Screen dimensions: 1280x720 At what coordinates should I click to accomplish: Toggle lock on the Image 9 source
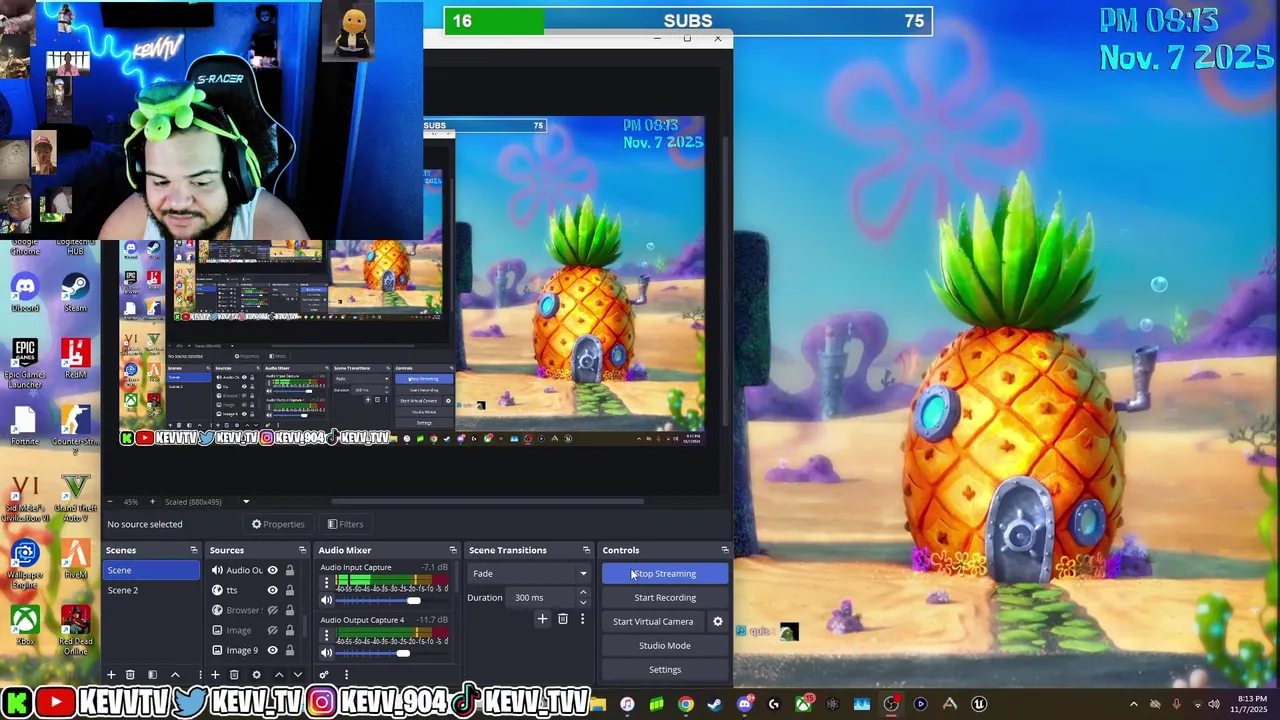click(x=290, y=650)
